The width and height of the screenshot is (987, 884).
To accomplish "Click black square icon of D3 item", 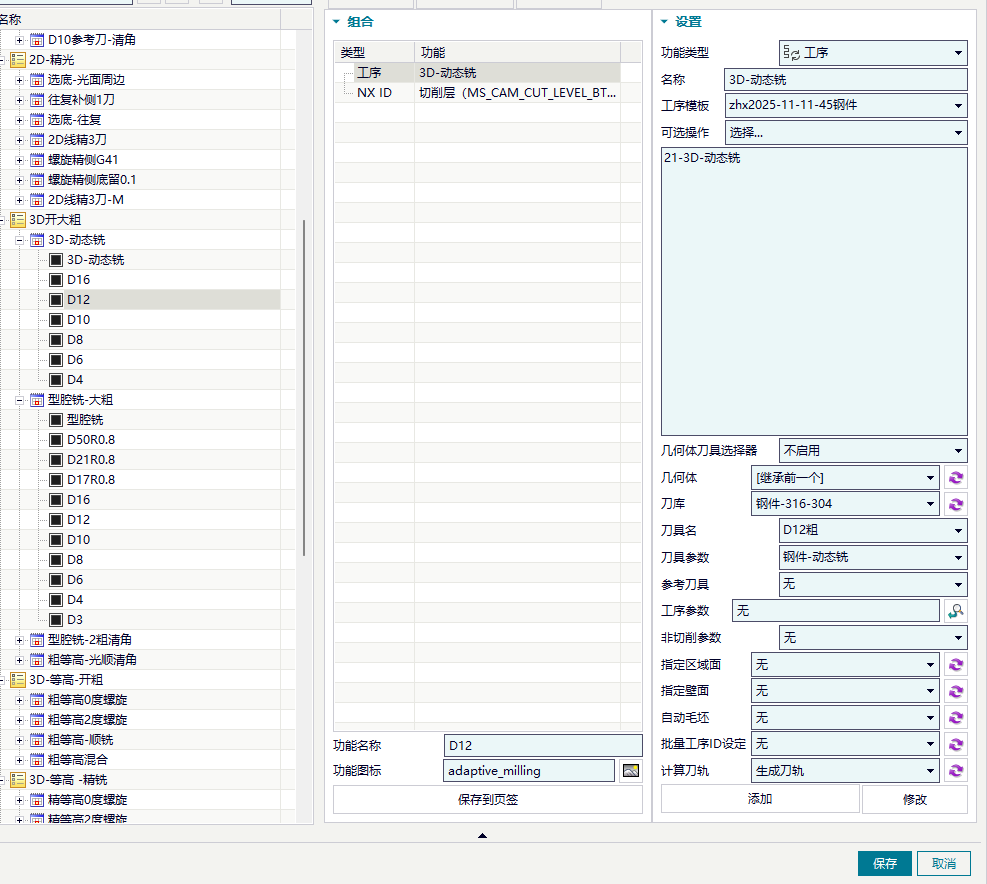I will coord(56,620).
